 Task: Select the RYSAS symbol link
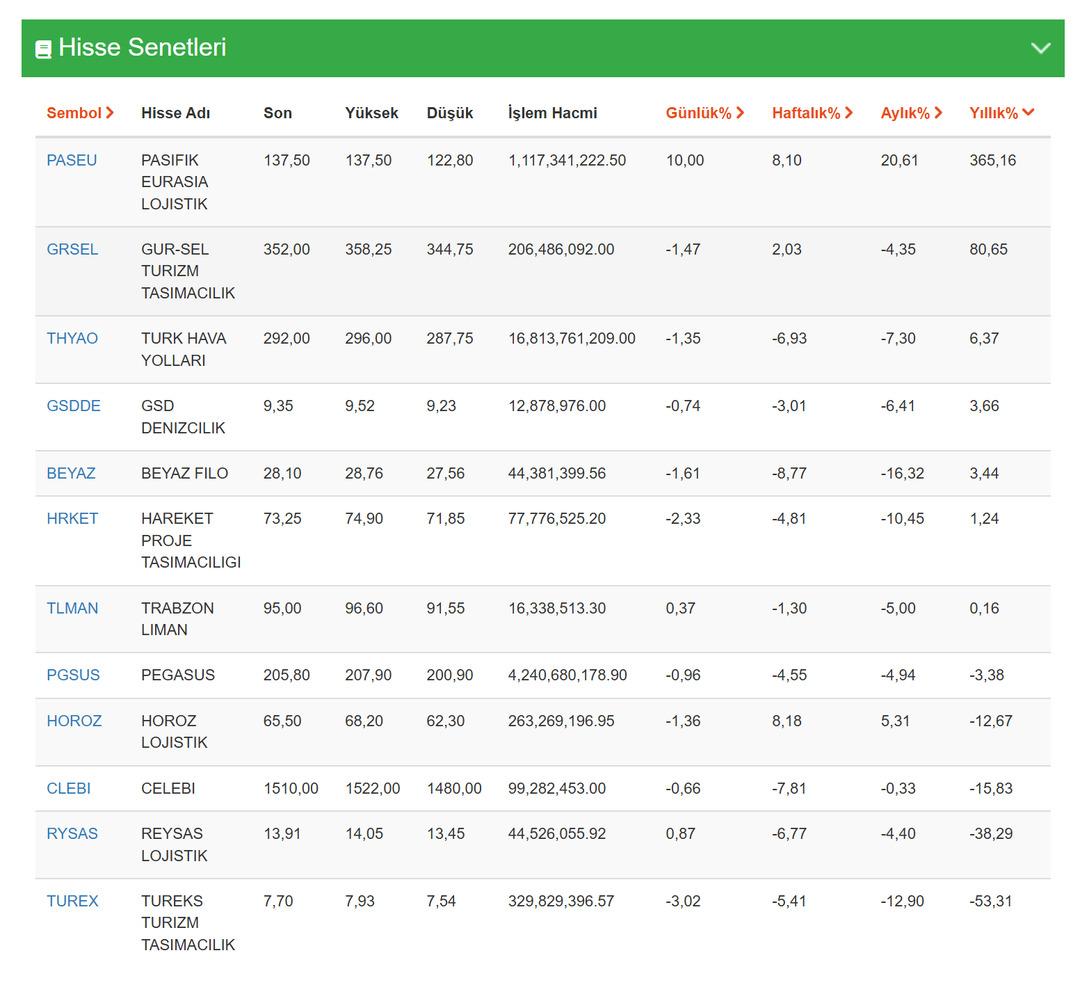72,833
